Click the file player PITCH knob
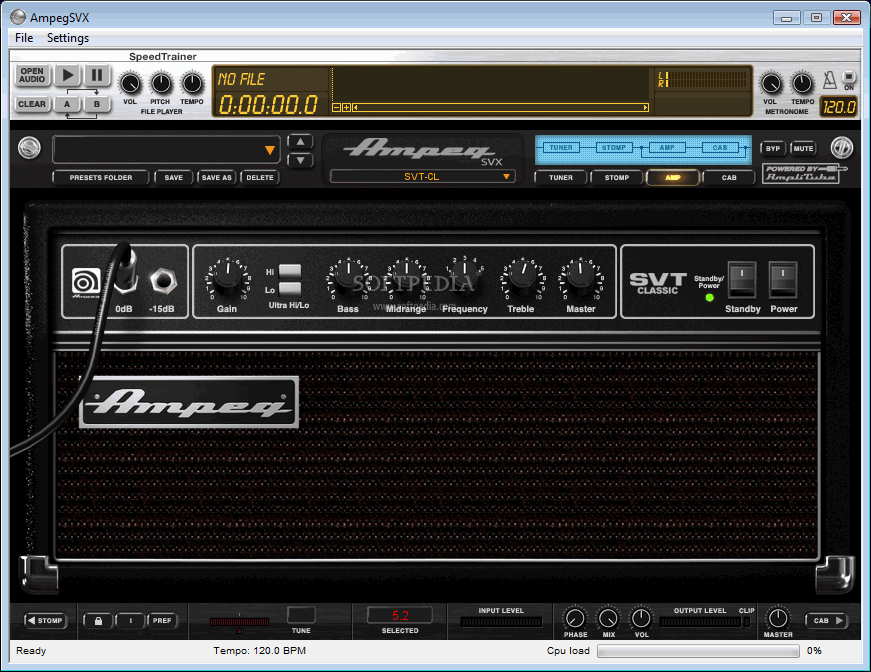The image size is (871, 672). point(161,84)
